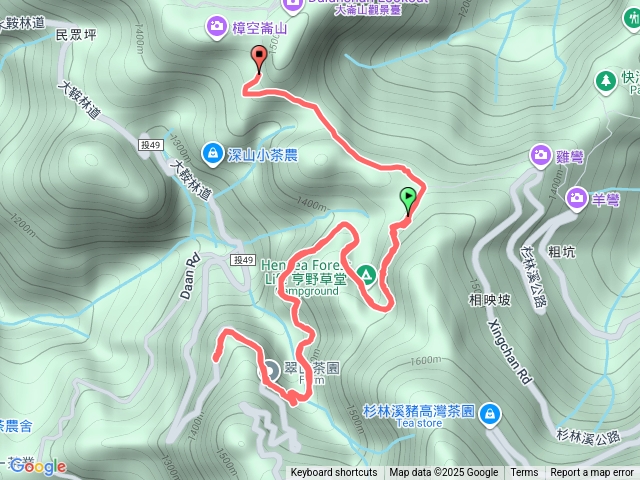Select the 羊彎 photo spot pin
Image resolution: width=640 pixels, height=480 pixels.
pyautogui.click(x=577, y=200)
